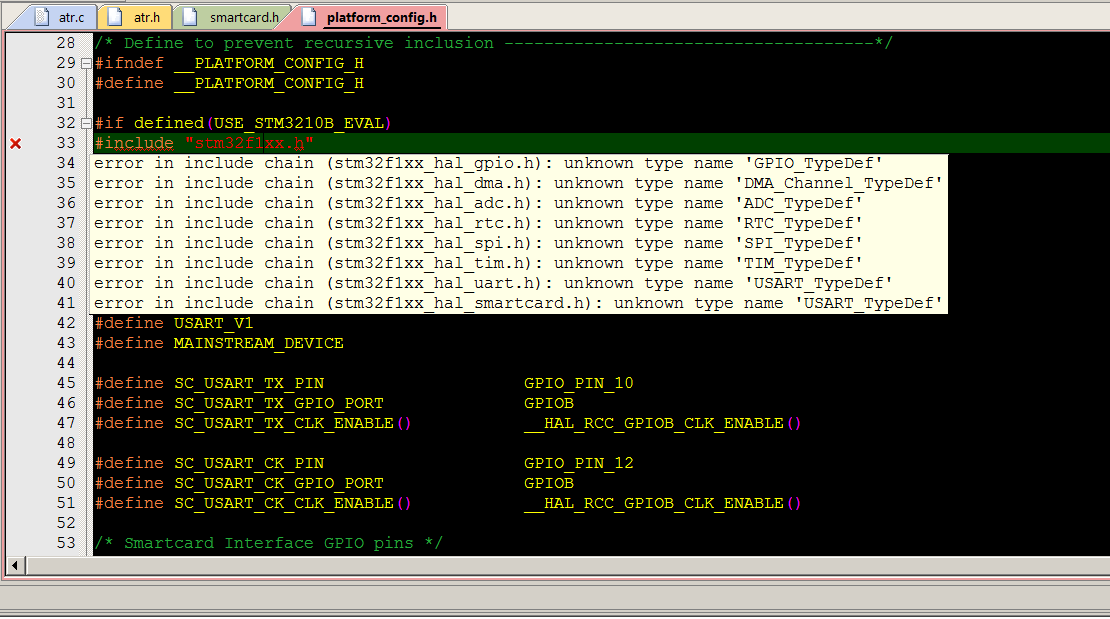Click SC_USART_CK_GPIO_PORT macro name
1110x619 pixels.
279,483
